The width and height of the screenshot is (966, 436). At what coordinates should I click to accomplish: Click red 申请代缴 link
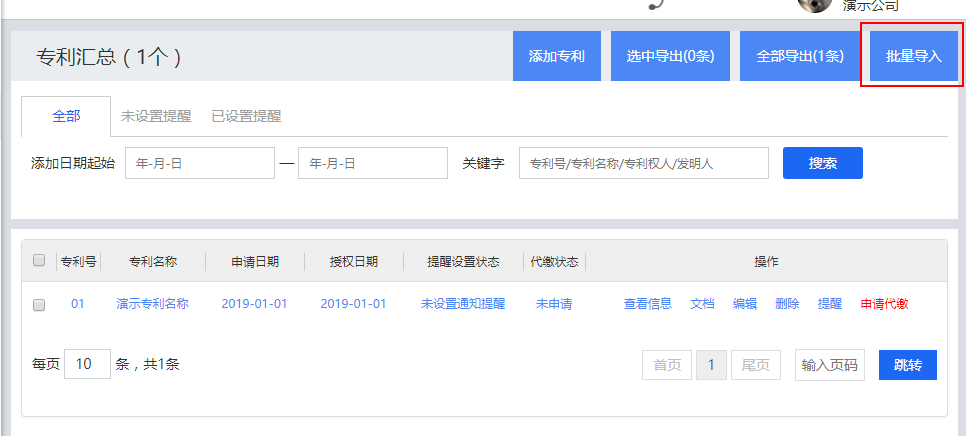[x=884, y=304]
